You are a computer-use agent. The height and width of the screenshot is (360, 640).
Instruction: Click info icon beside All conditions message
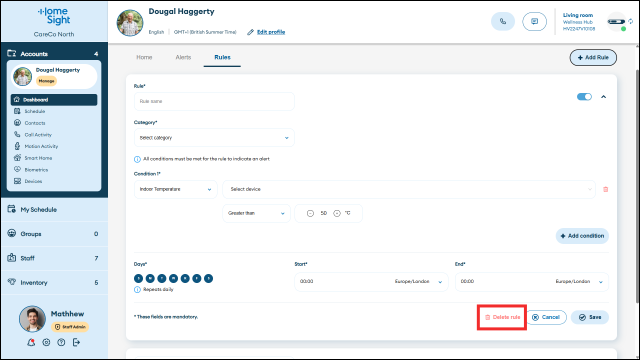[137, 159]
